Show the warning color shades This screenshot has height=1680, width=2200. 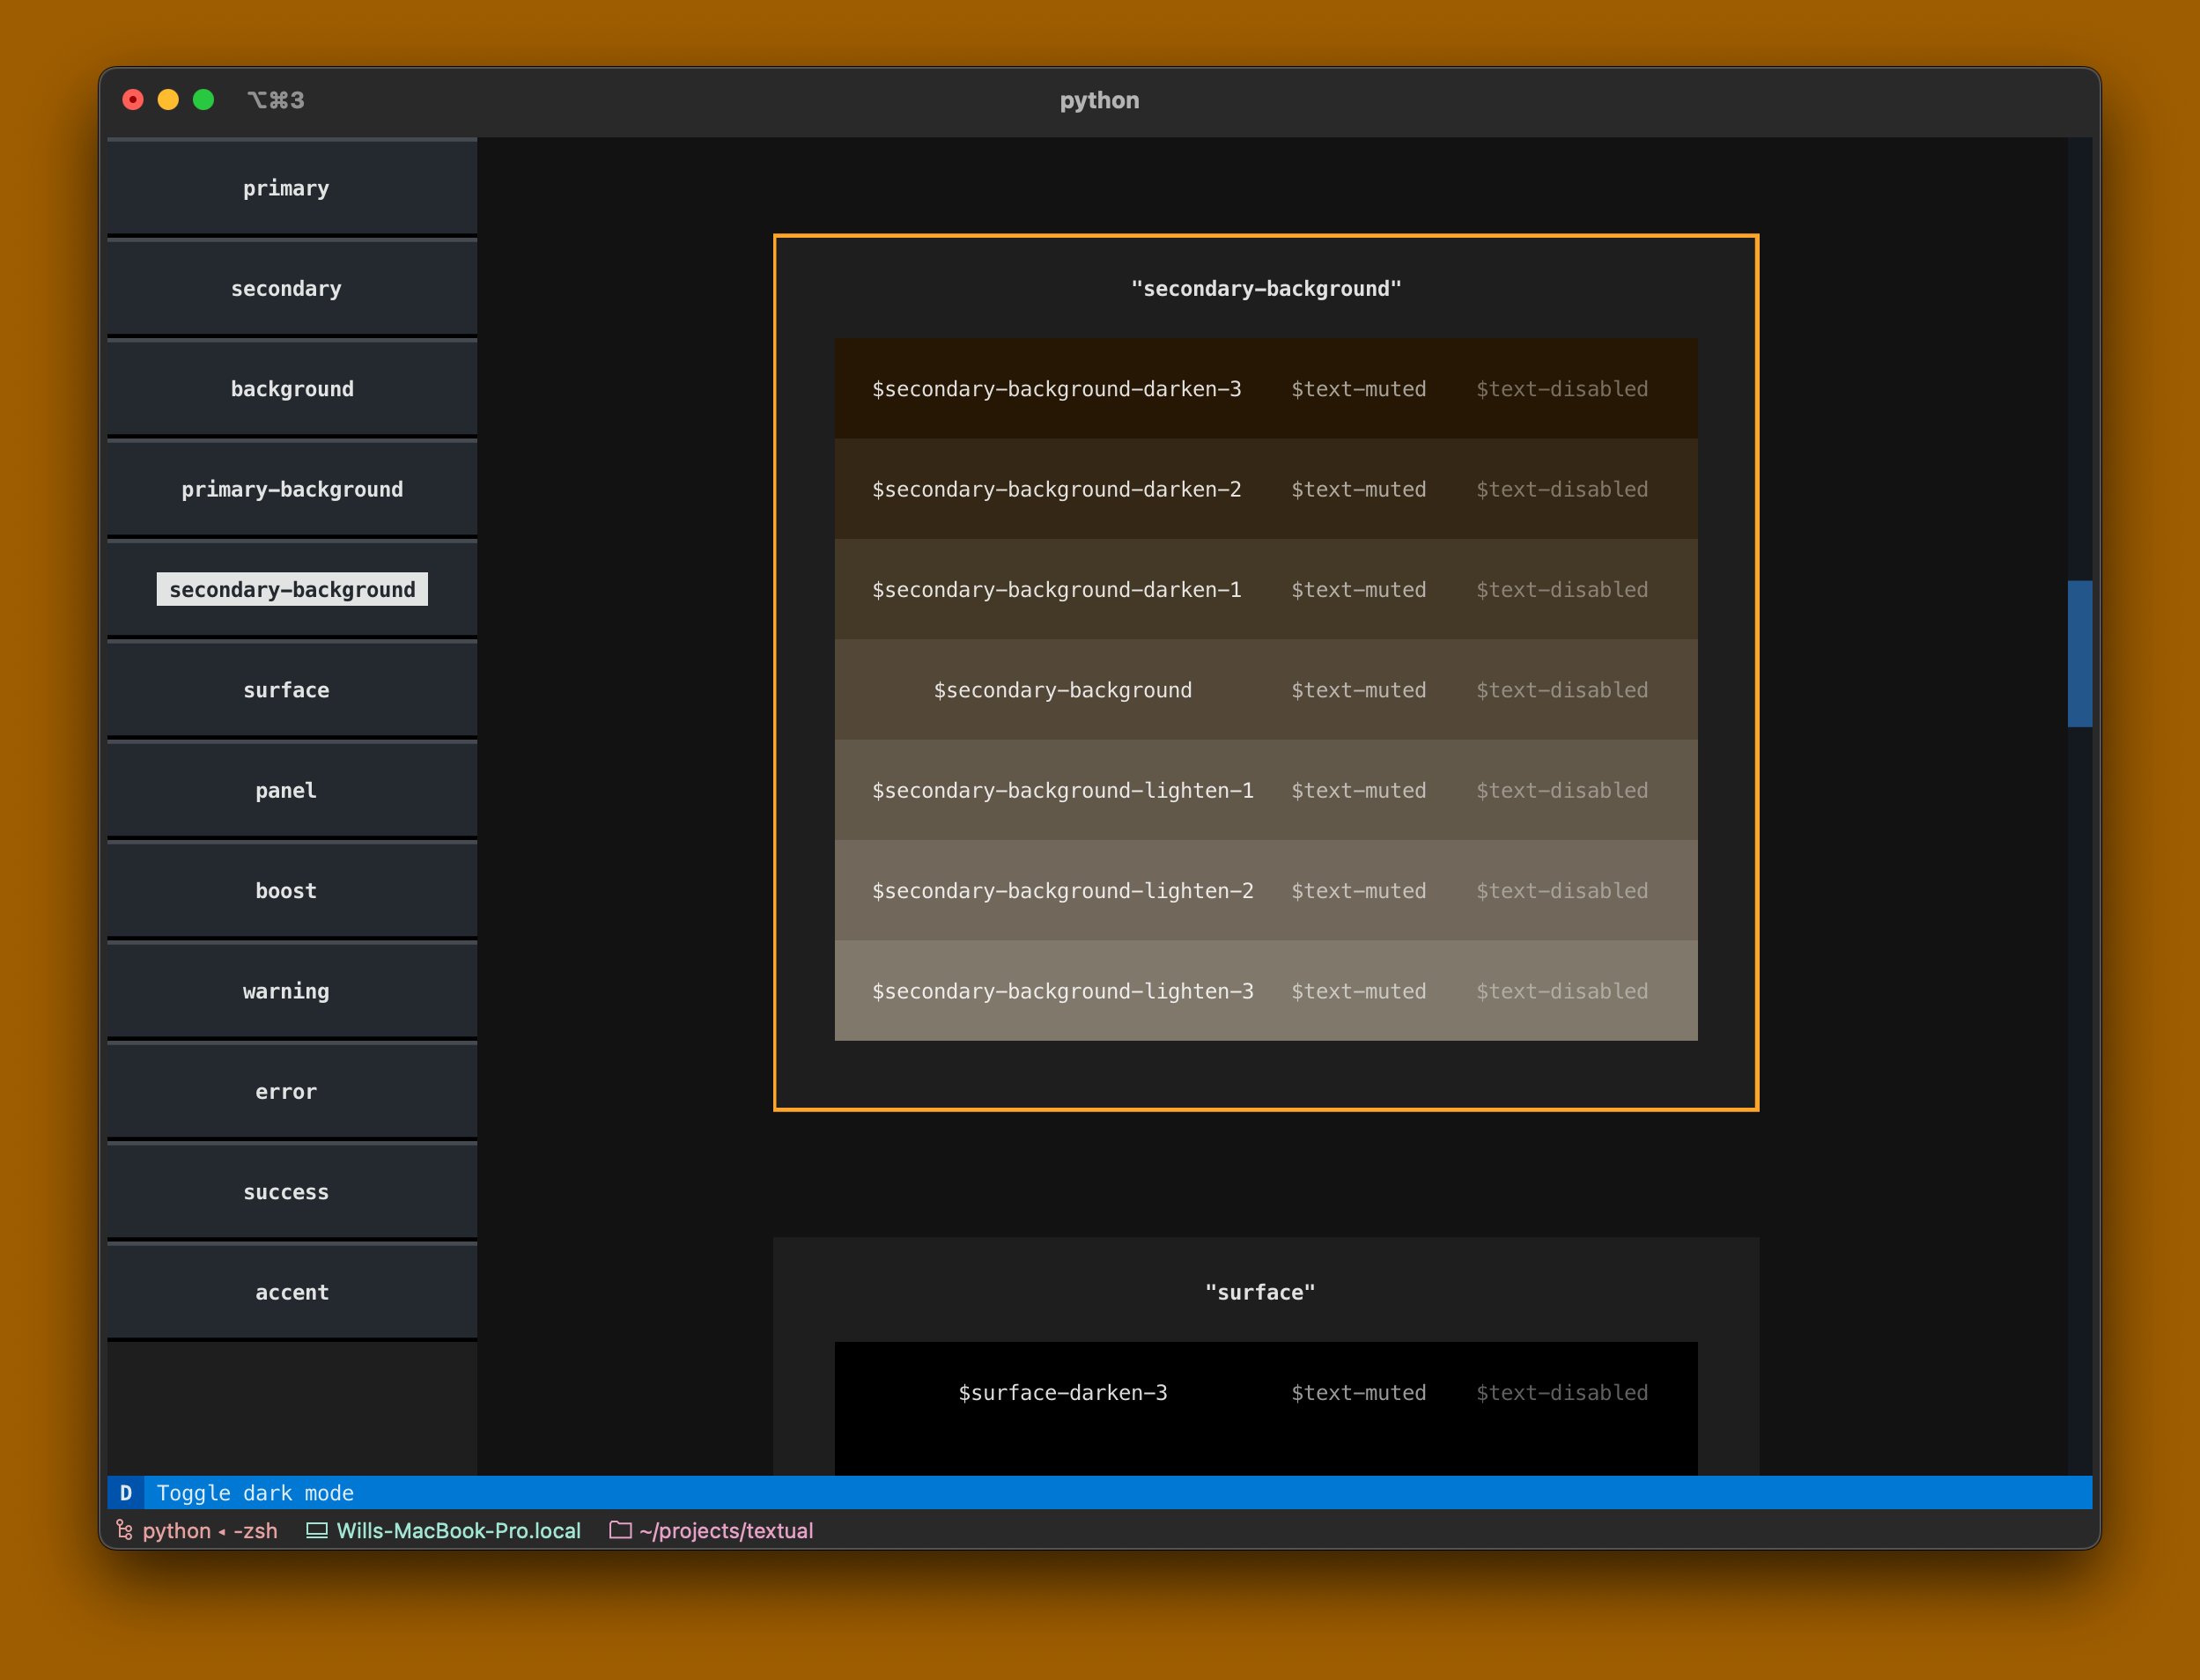[292, 991]
